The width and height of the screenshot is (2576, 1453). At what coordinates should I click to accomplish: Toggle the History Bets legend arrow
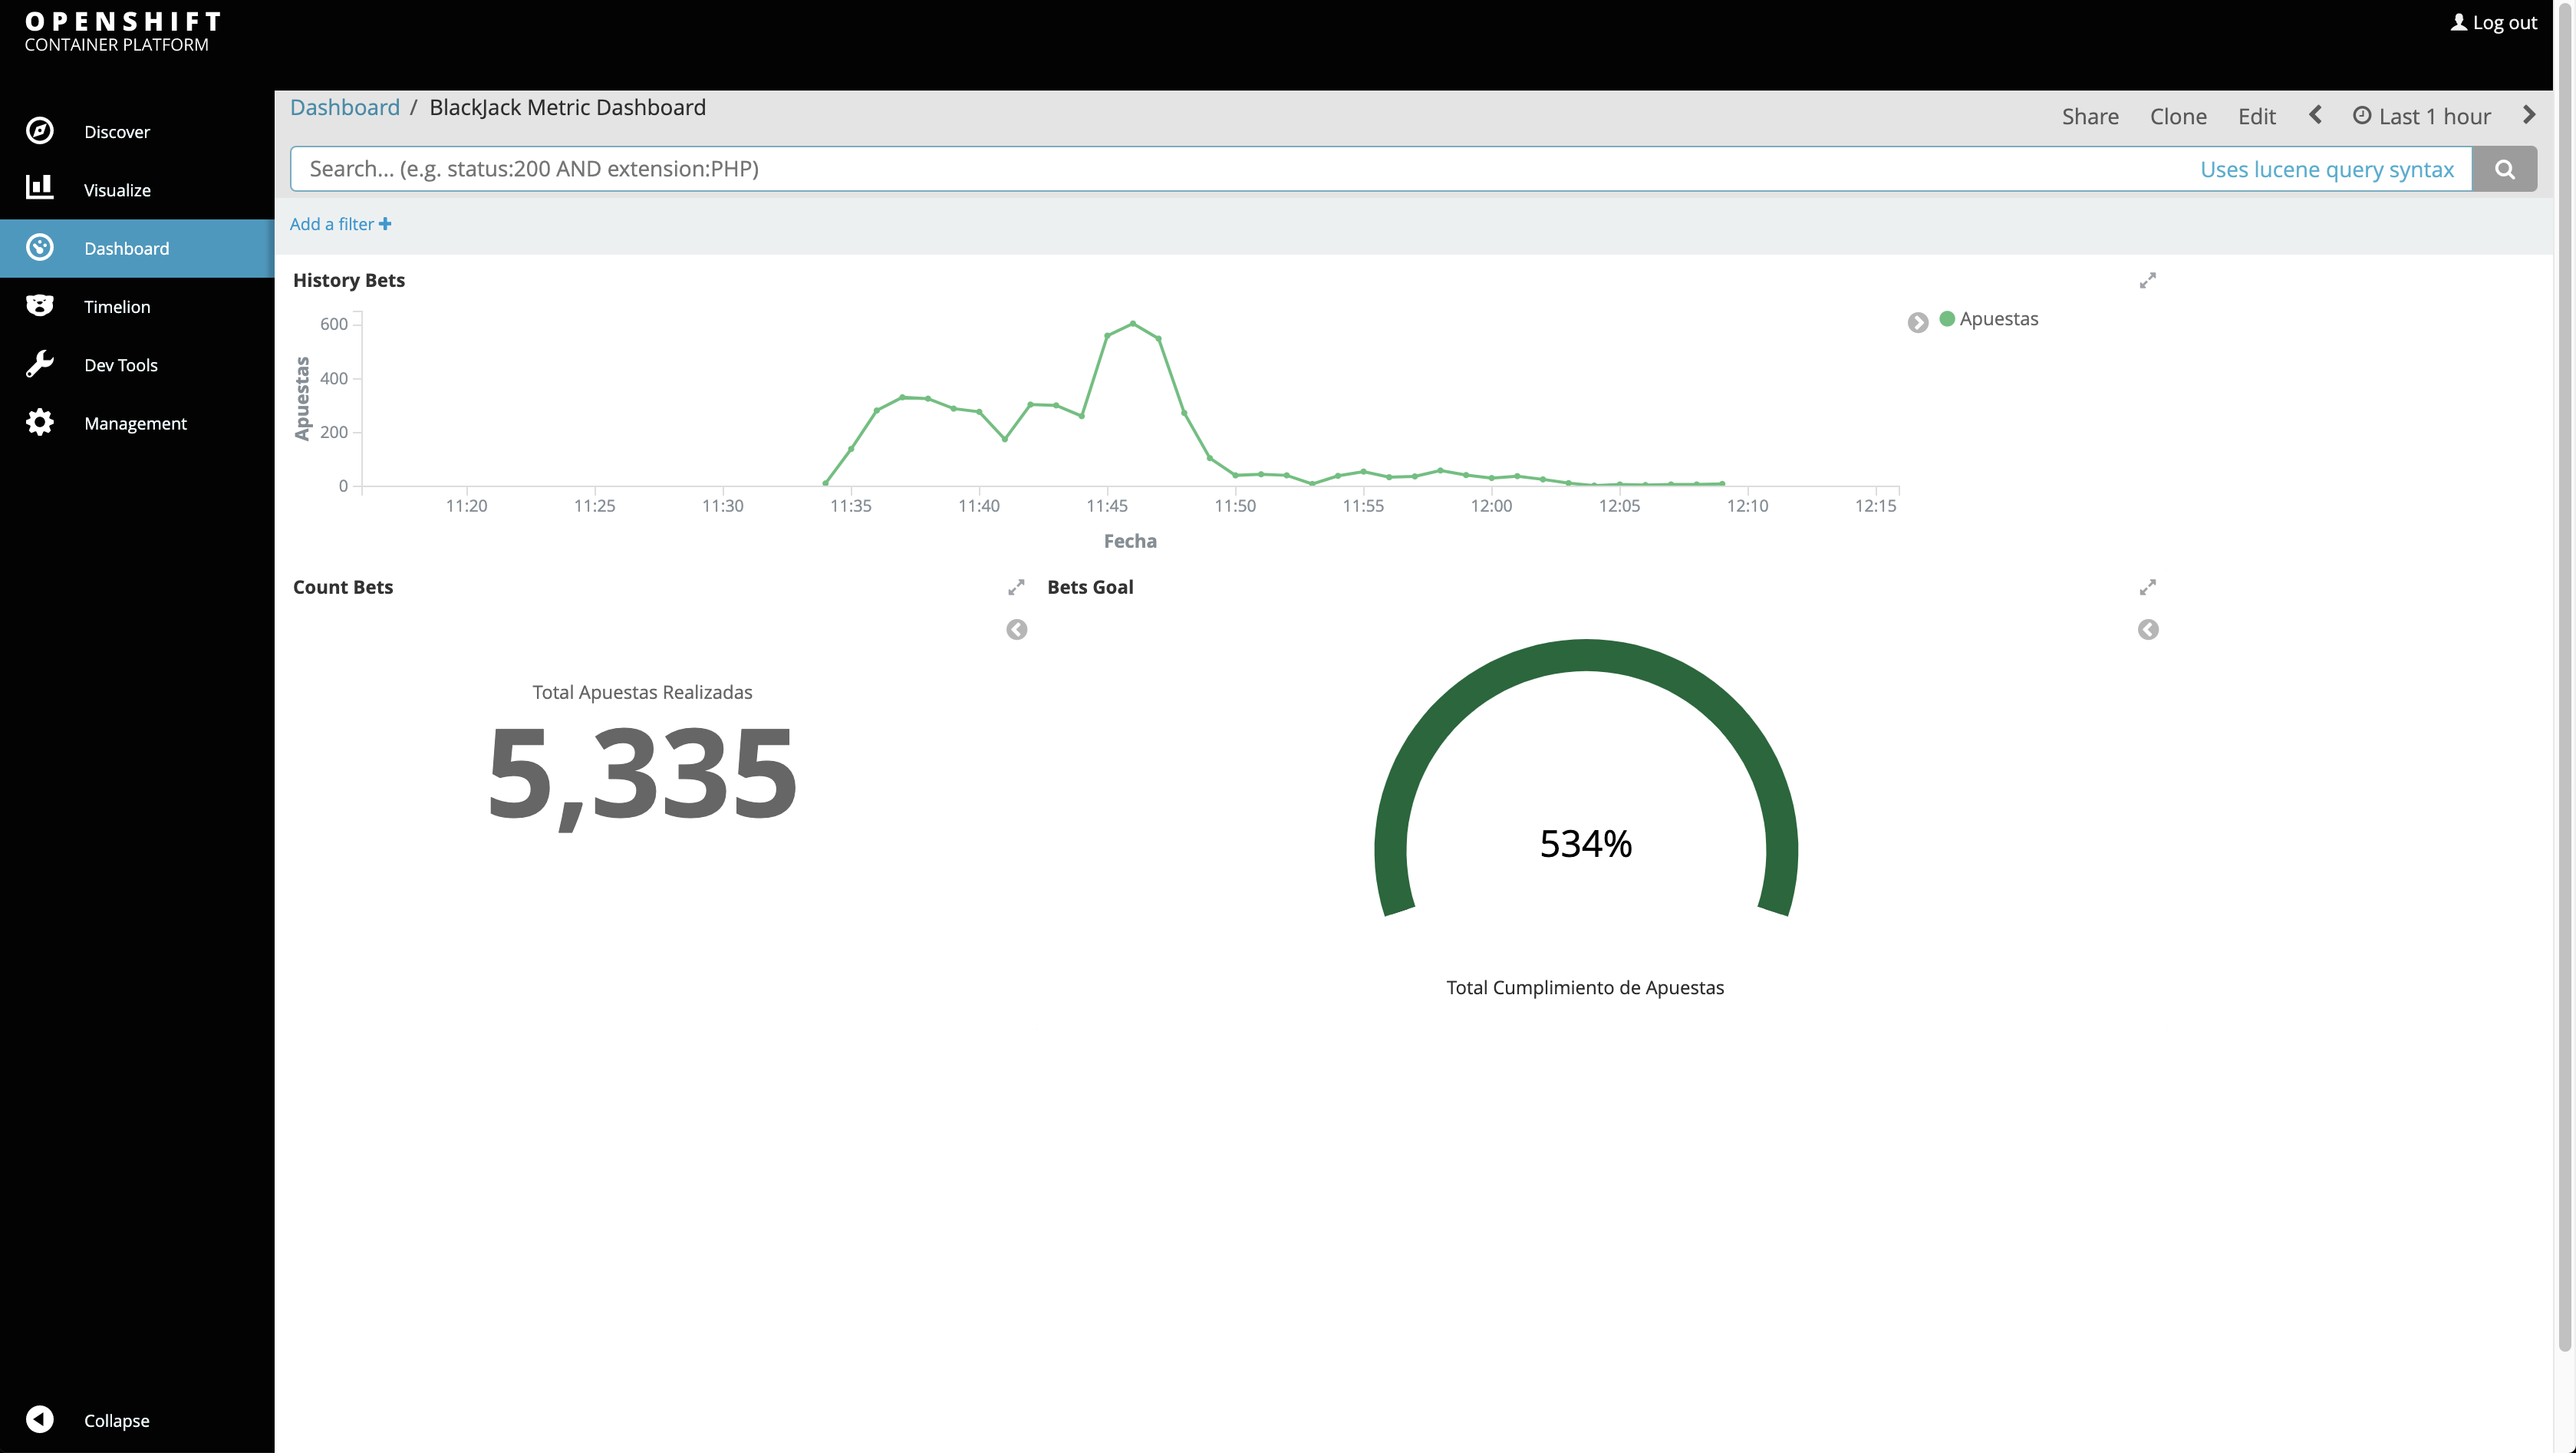coord(1917,322)
